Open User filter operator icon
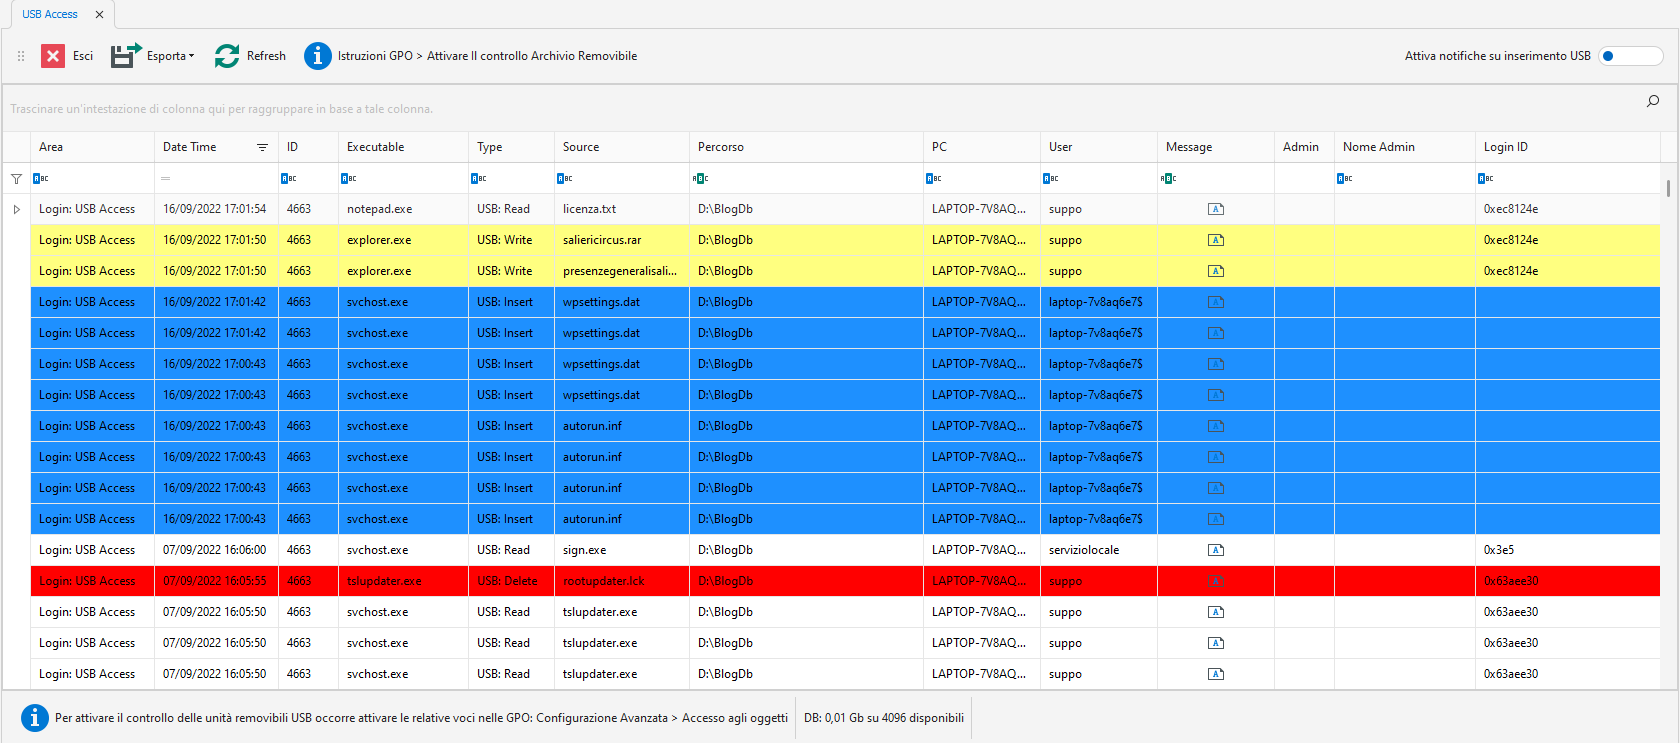 [1050, 178]
